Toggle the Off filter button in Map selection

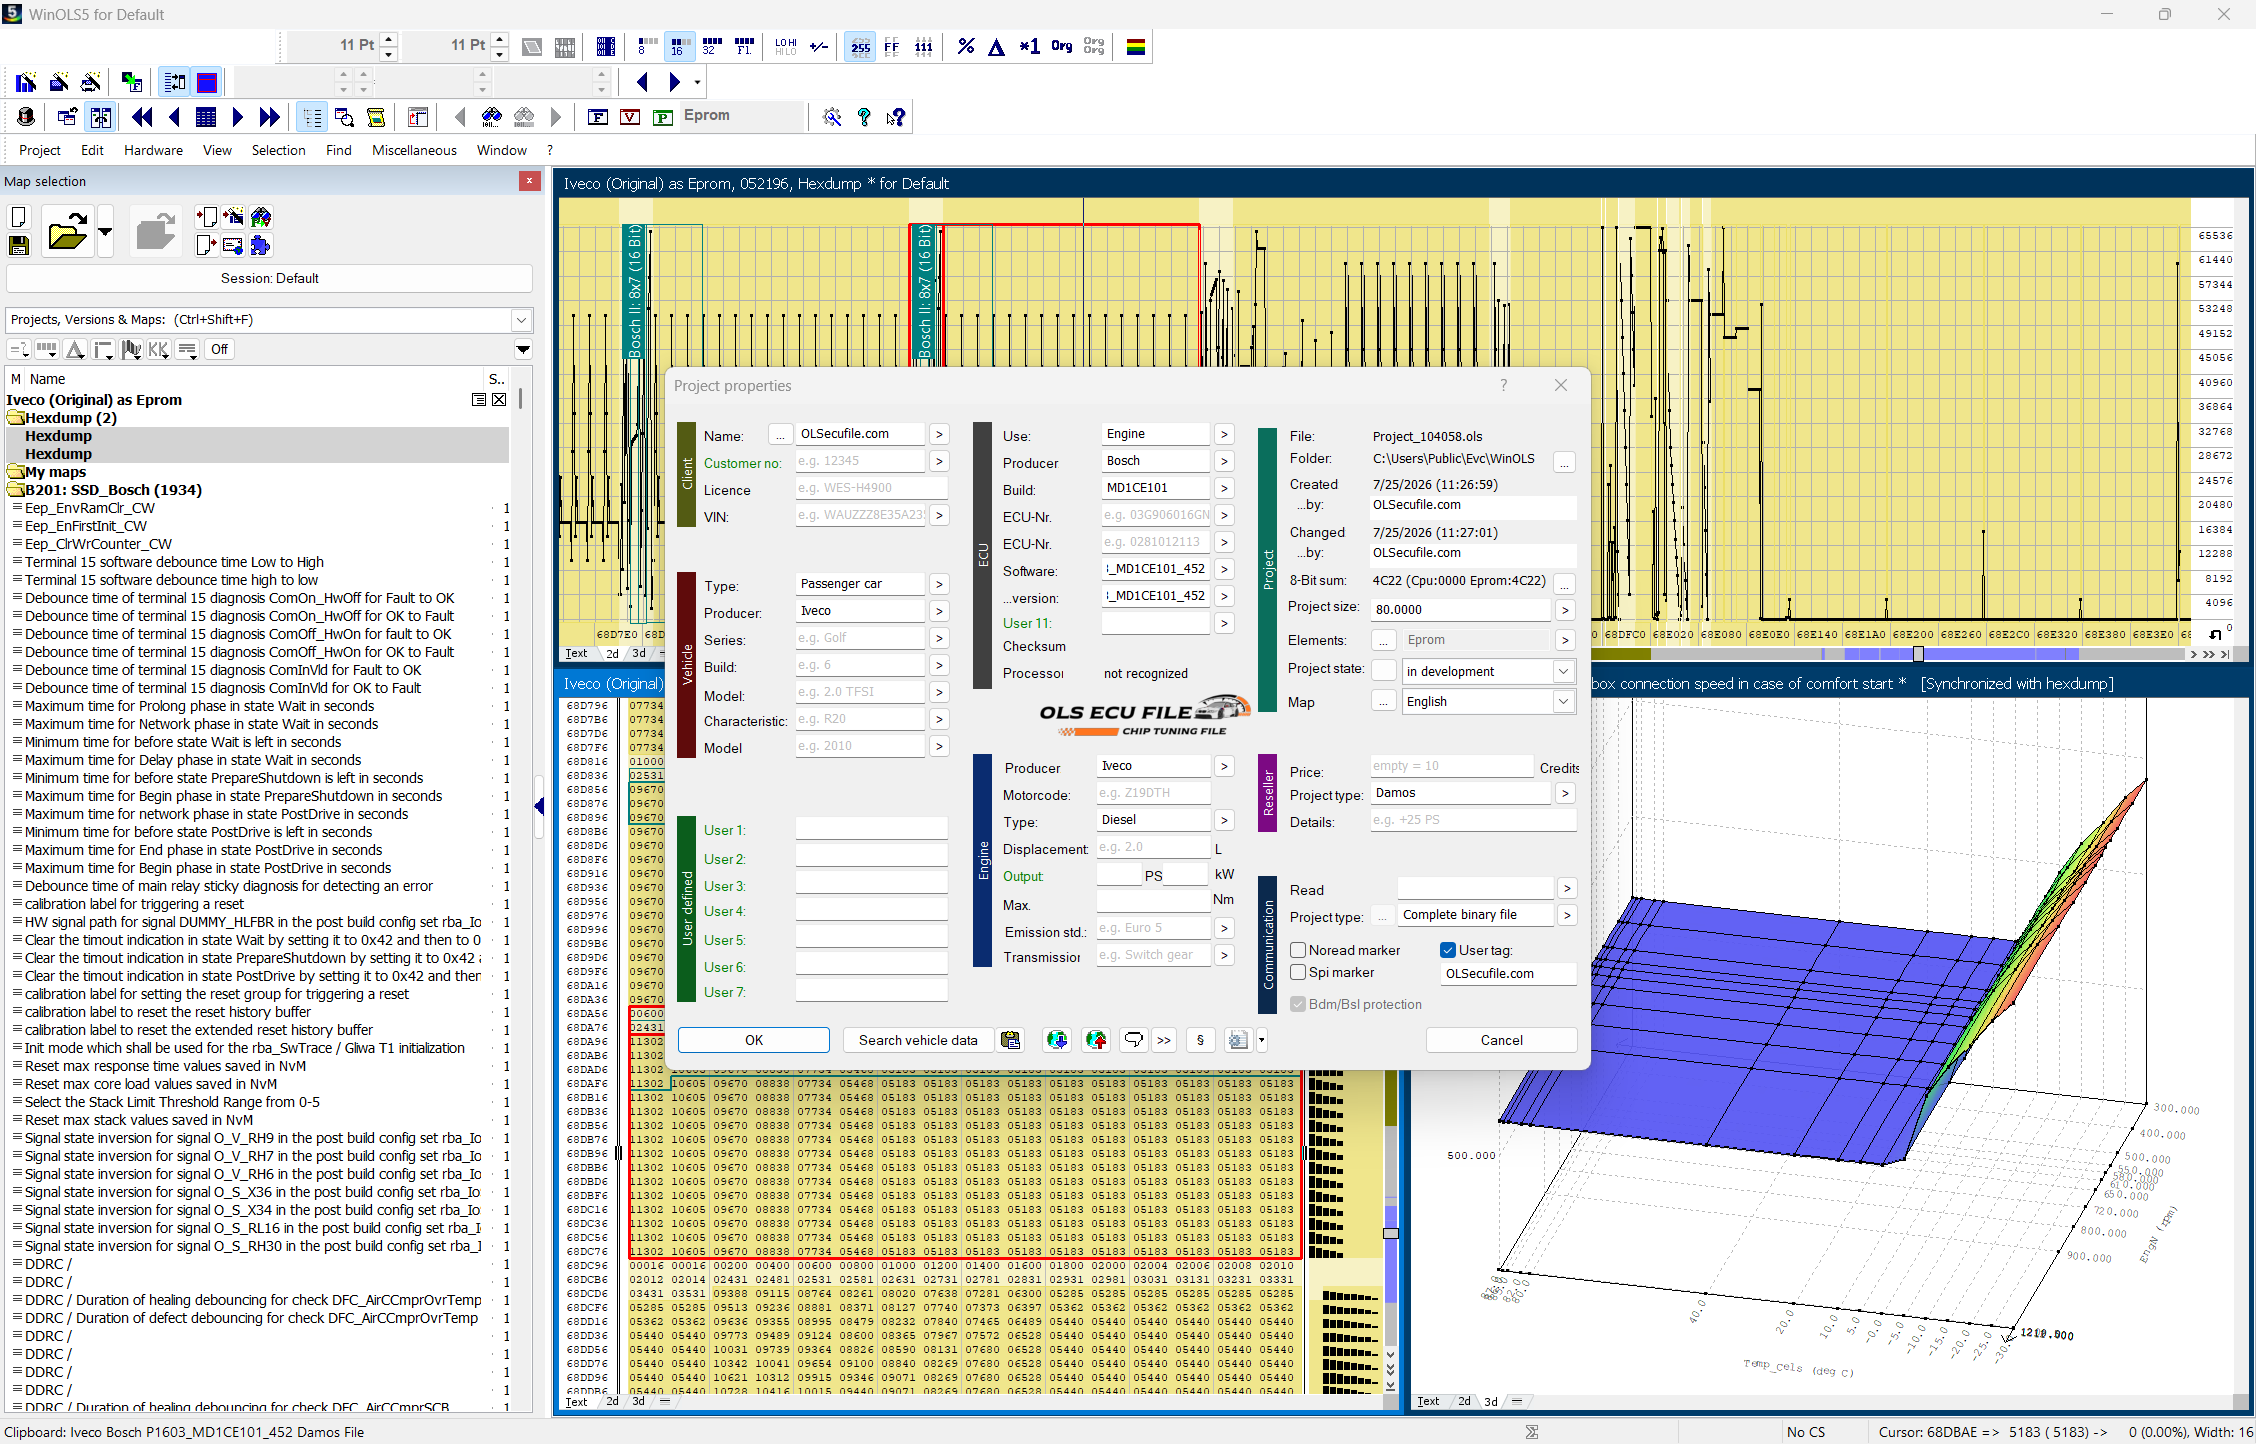coord(219,349)
